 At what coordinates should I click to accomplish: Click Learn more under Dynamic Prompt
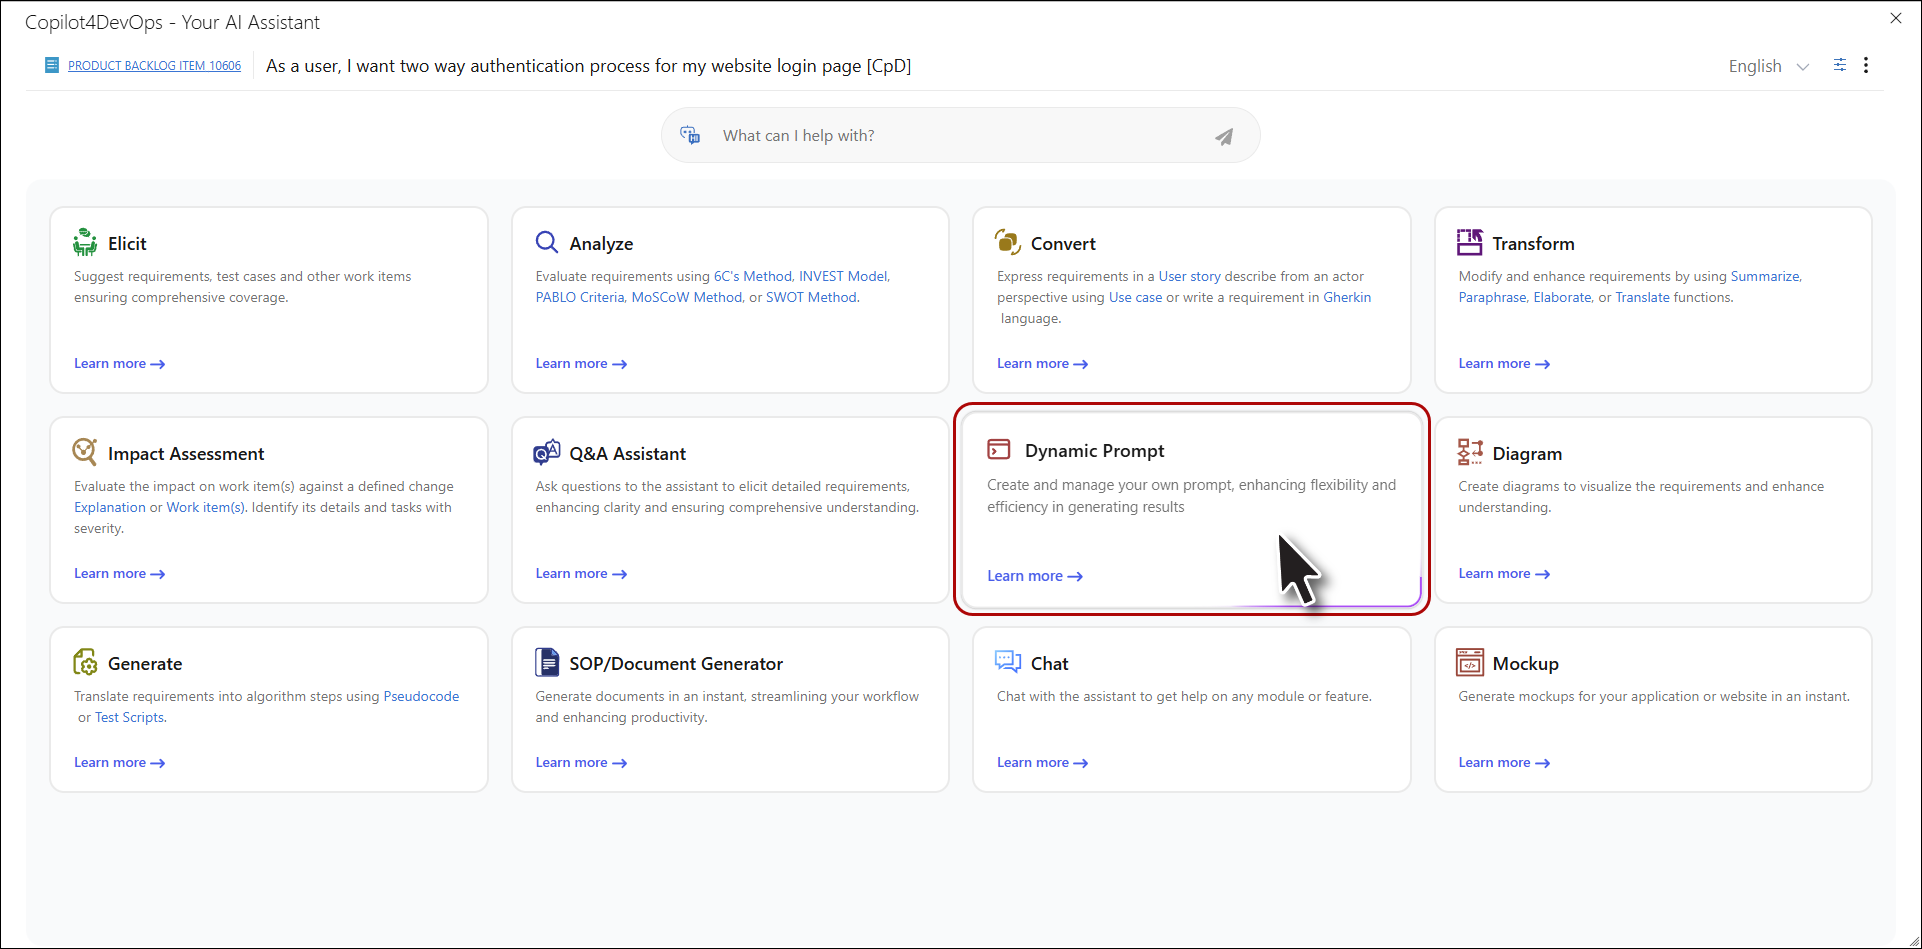click(1034, 576)
